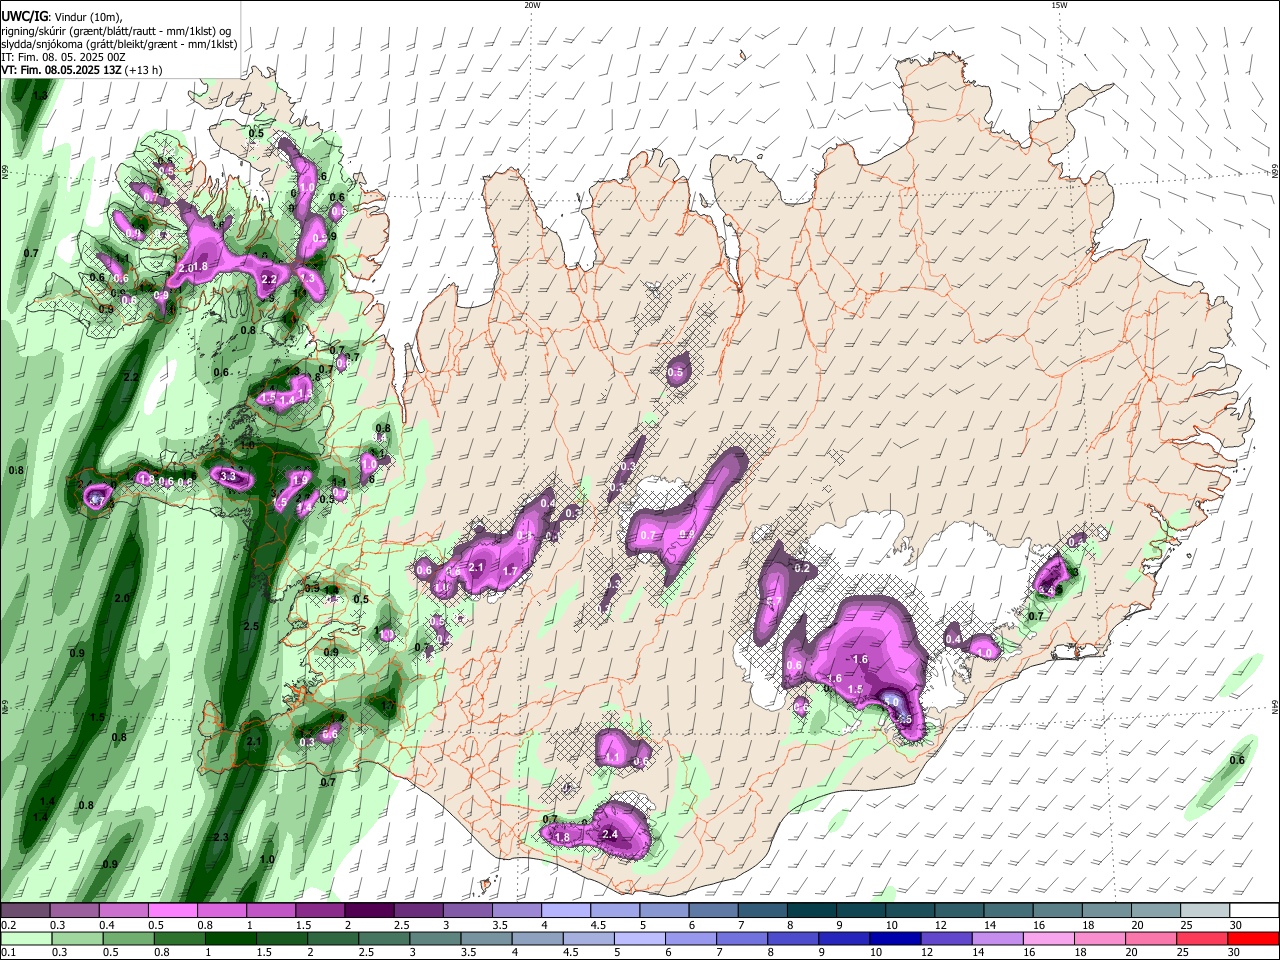The height and width of the screenshot is (960, 1280).
Task: Select the white swatch ending the snow legend
Action: point(1253,911)
